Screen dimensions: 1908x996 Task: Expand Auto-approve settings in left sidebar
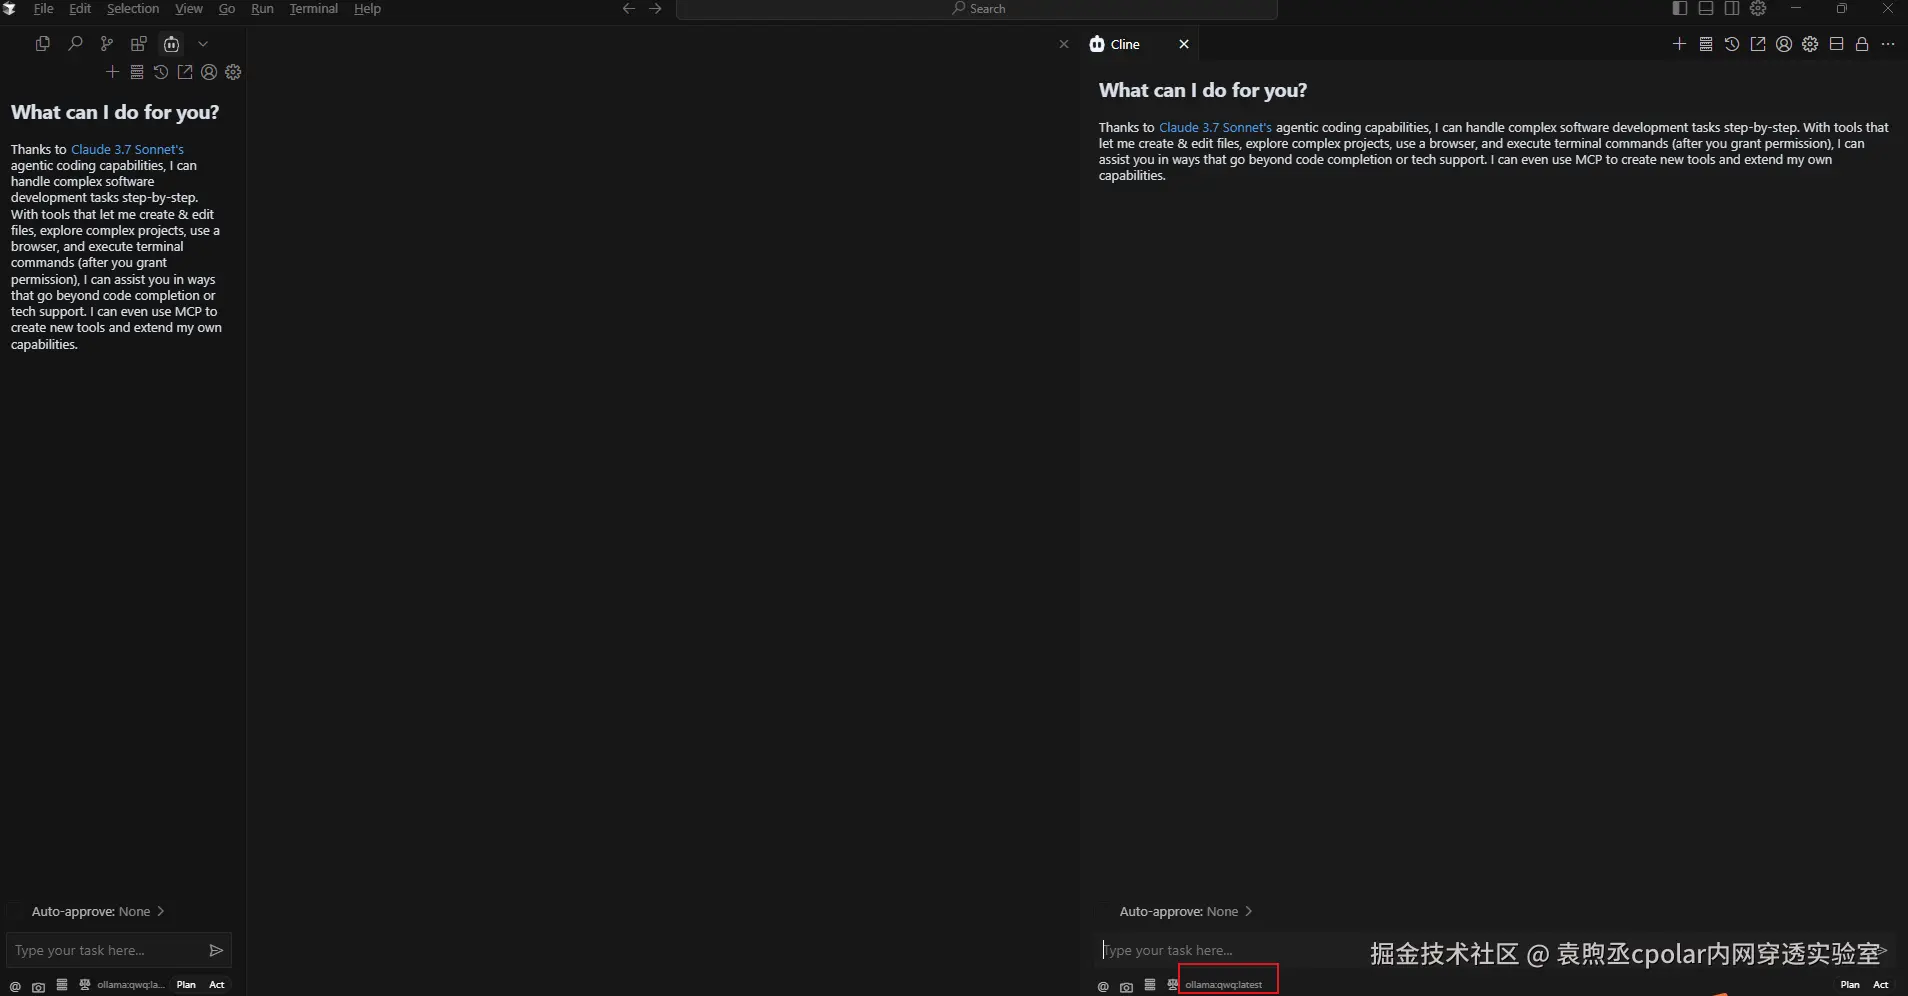97,911
